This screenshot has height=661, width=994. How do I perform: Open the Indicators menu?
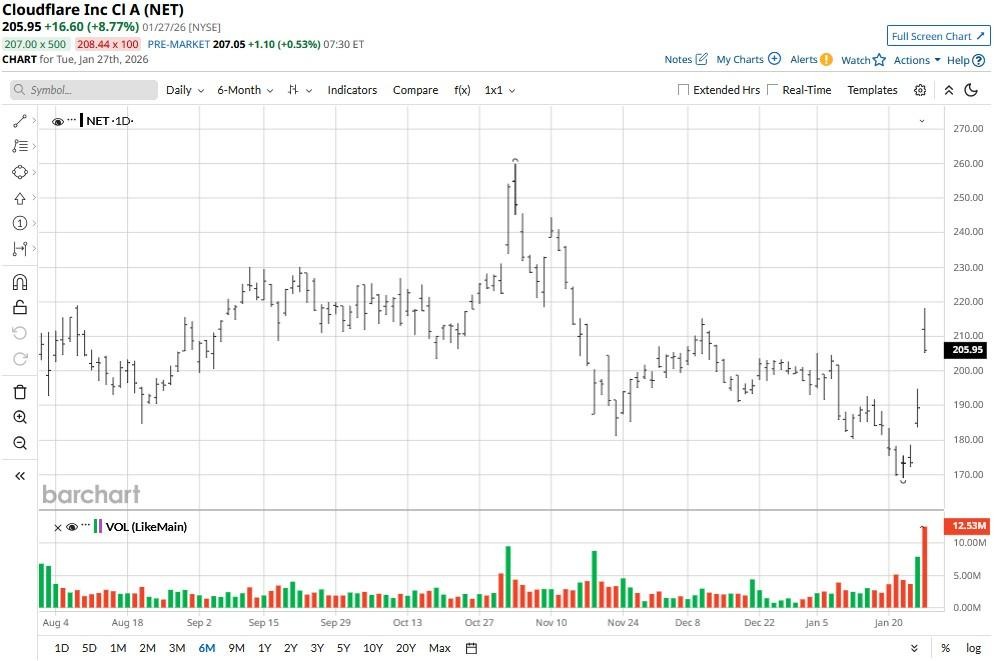point(352,90)
